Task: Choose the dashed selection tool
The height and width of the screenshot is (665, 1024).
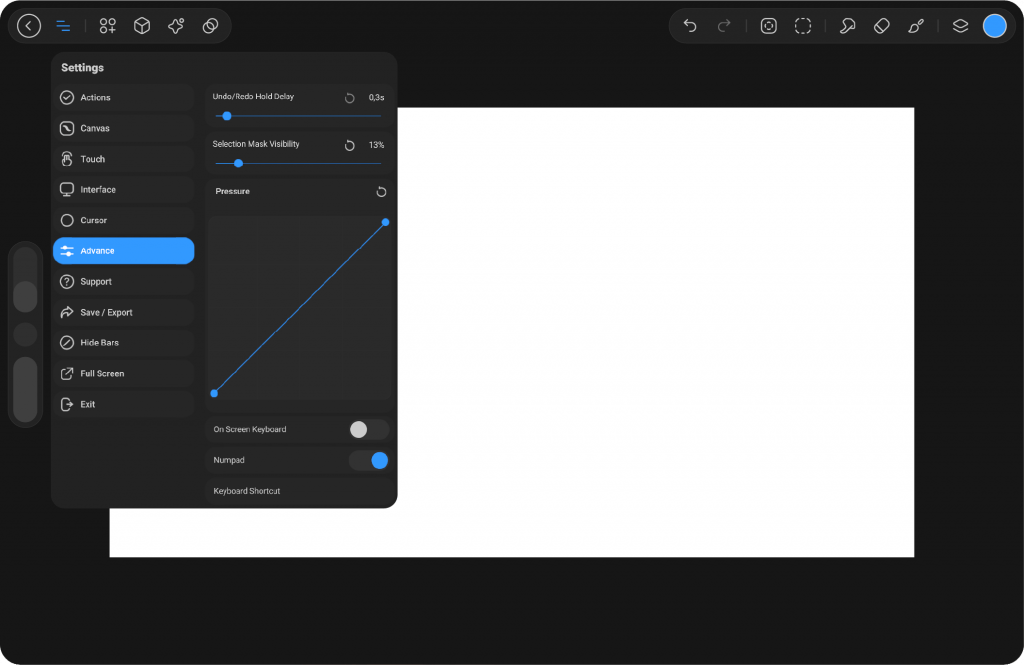Action: pos(803,26)
